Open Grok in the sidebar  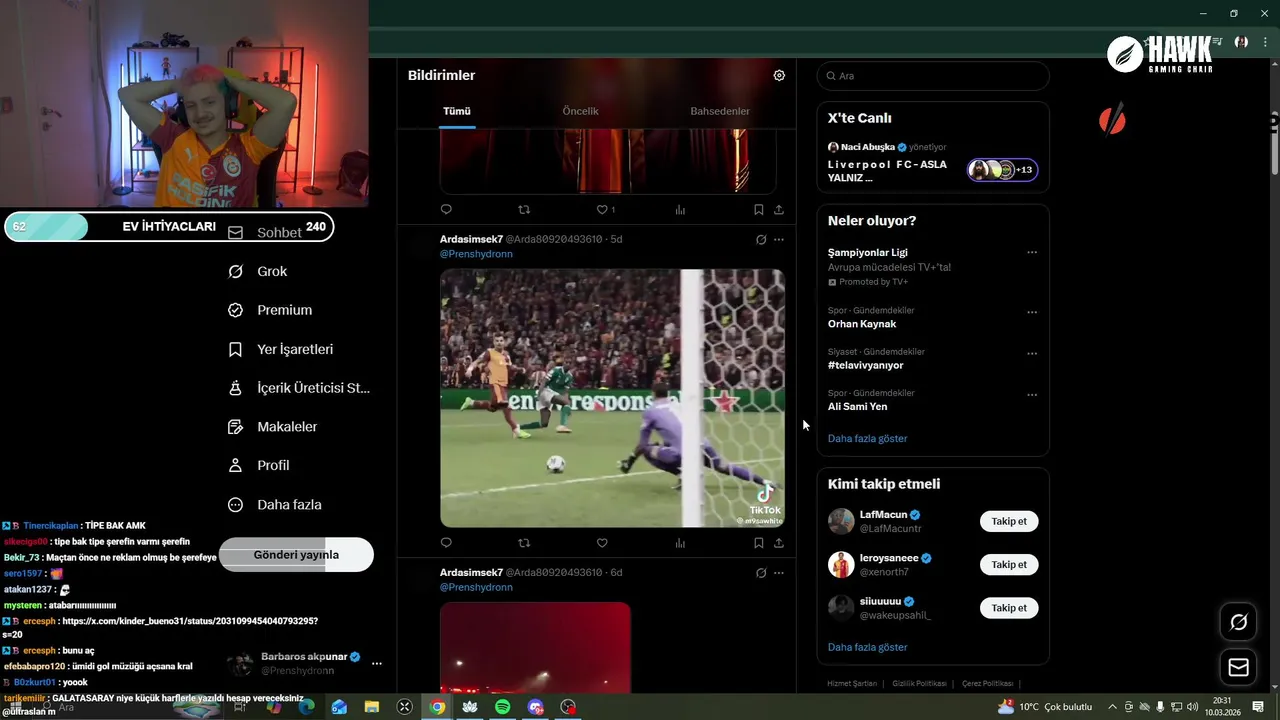258,271
